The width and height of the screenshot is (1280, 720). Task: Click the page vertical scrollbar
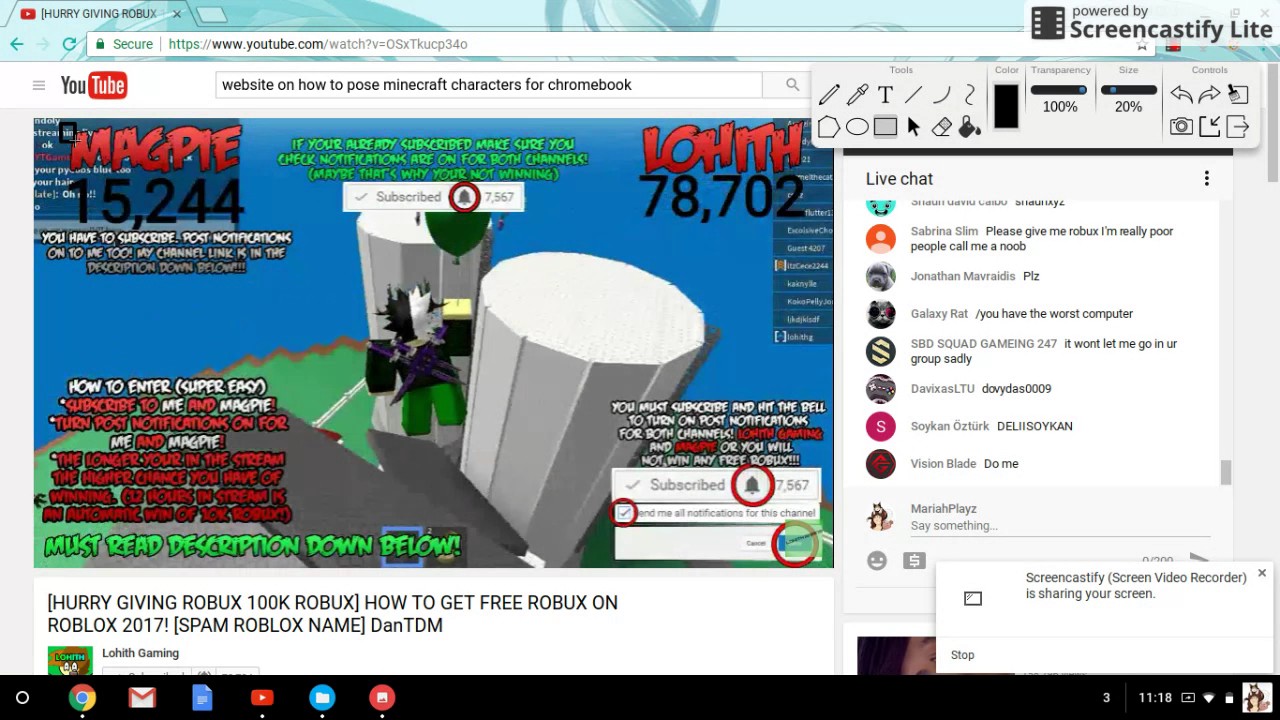coord(1272,130)
